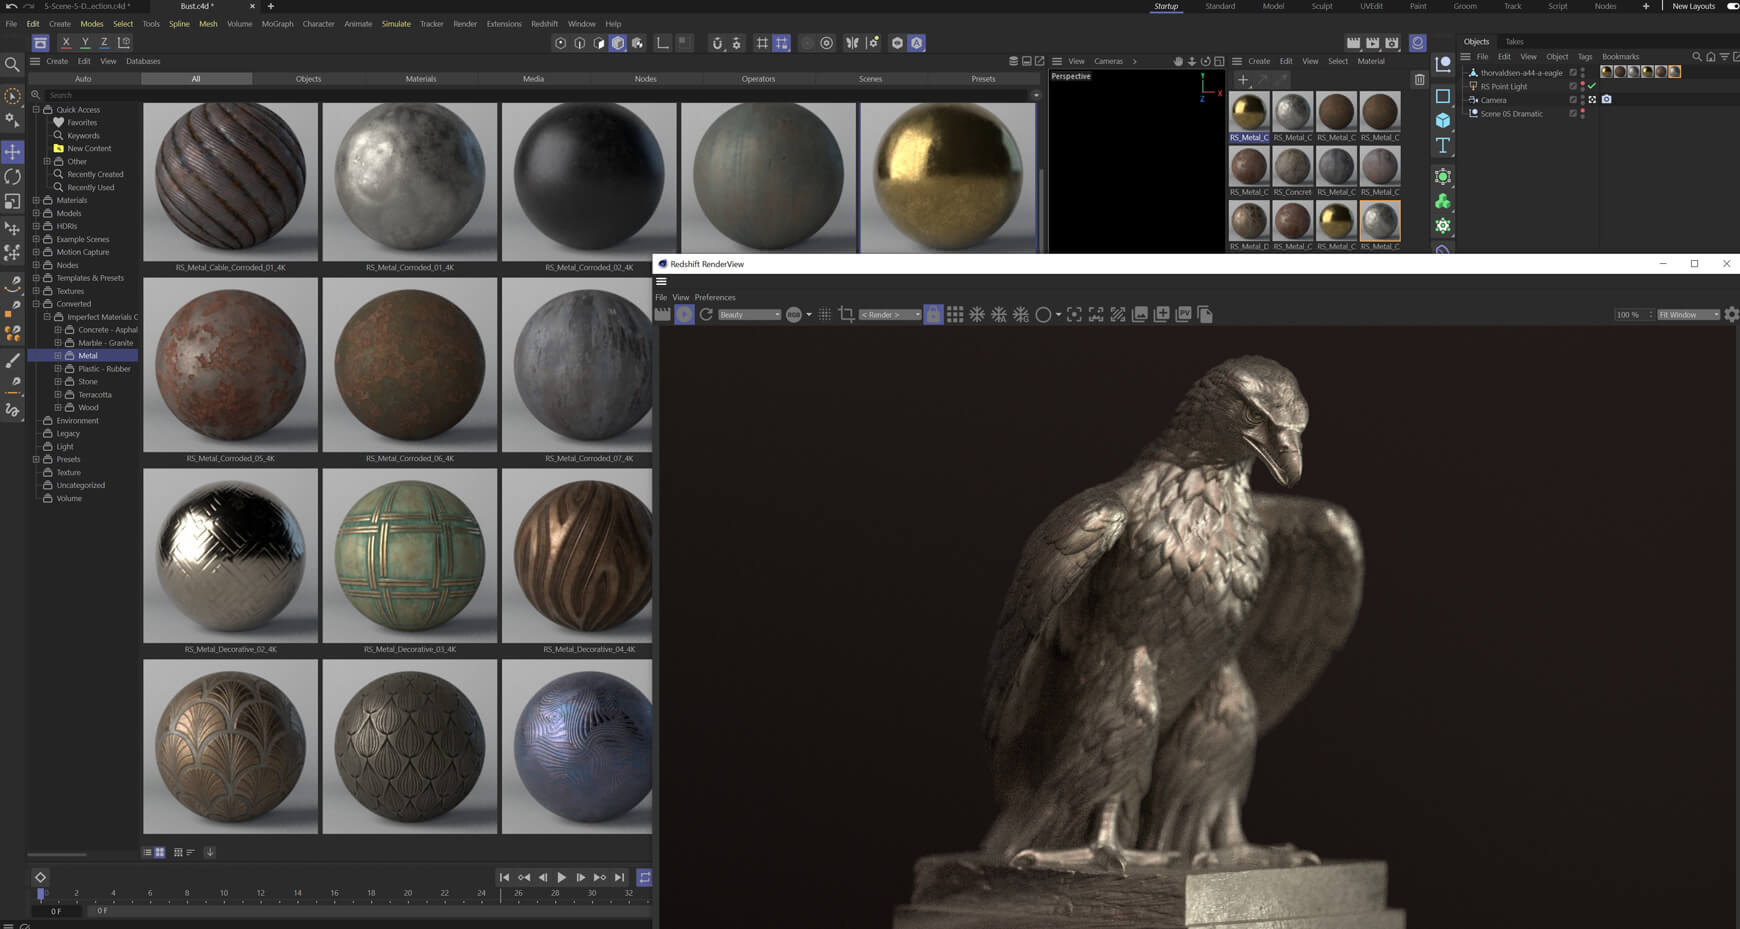Open Databases menu in asset browser
The width and height of the screenshot is (1740, 929).
[143, 61]
